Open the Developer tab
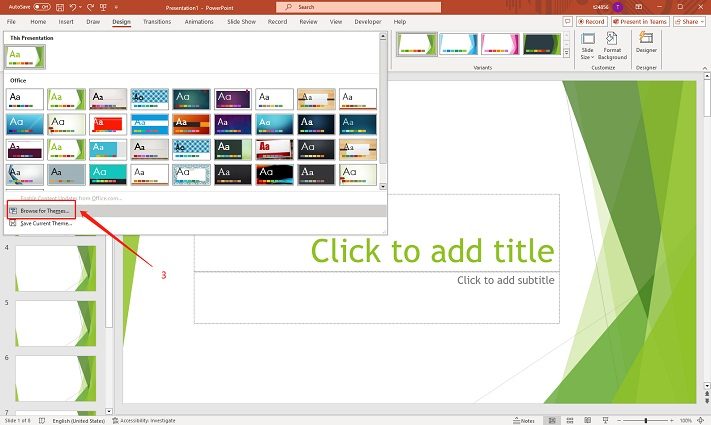This screenshot has width=711, height=425. pos(368,21)
